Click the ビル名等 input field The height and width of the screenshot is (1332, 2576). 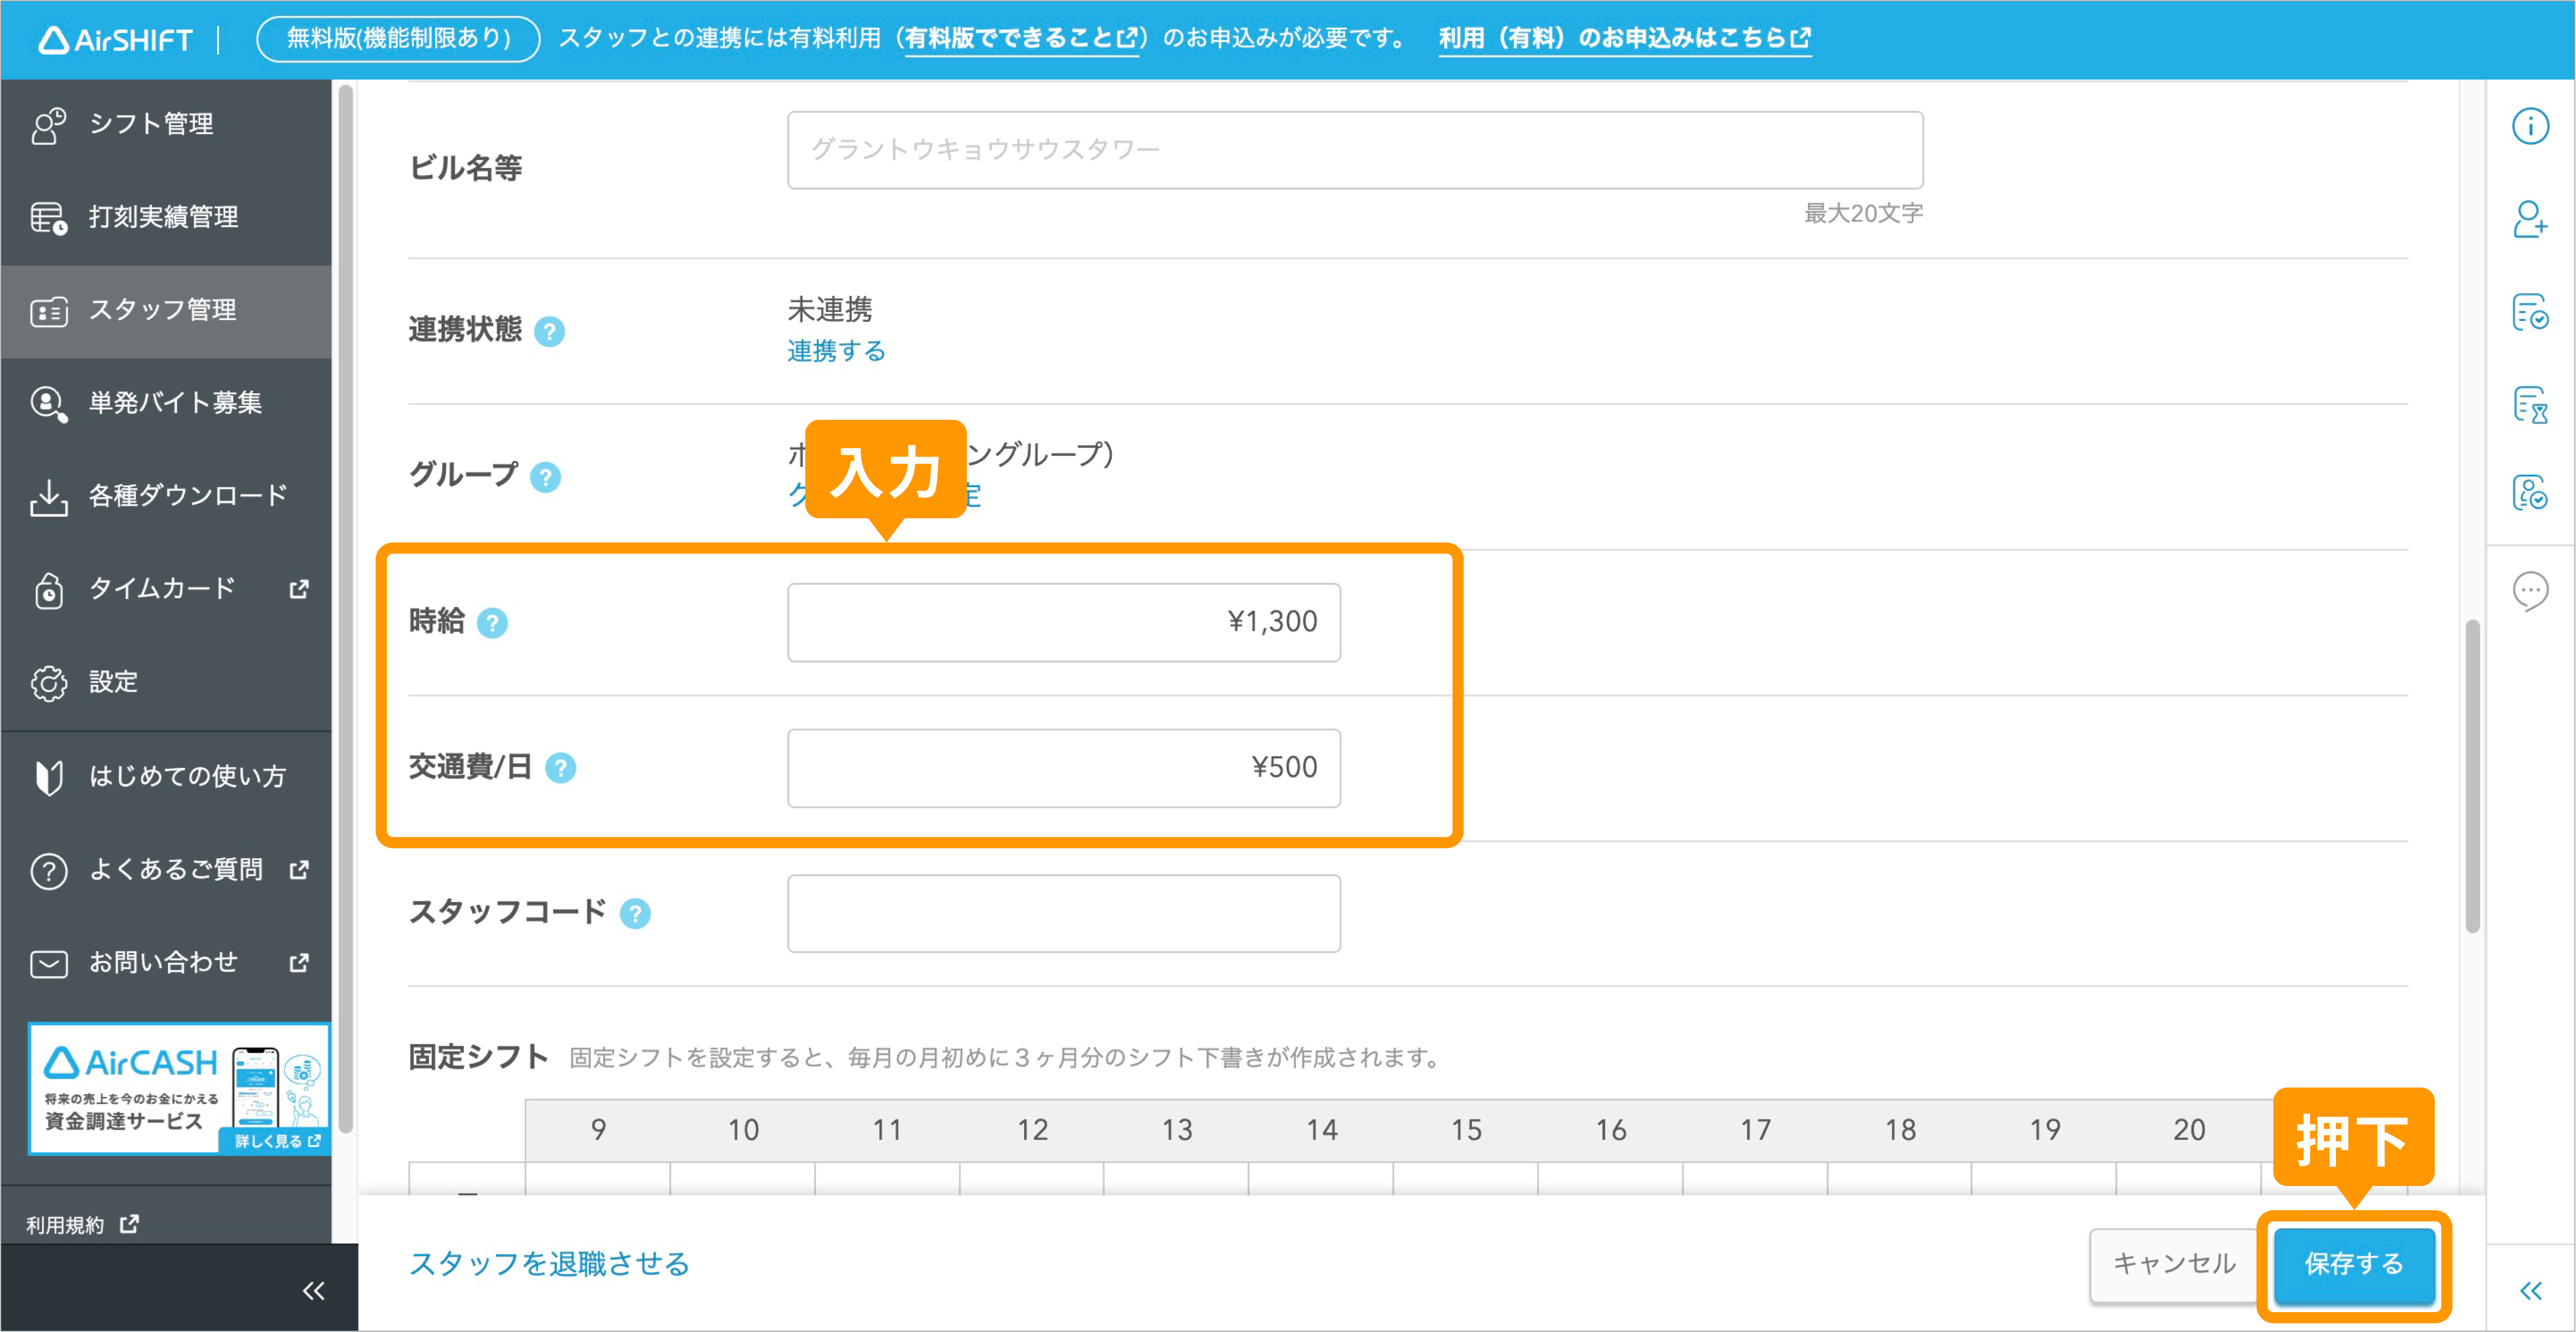click(x=1355, y=150)
